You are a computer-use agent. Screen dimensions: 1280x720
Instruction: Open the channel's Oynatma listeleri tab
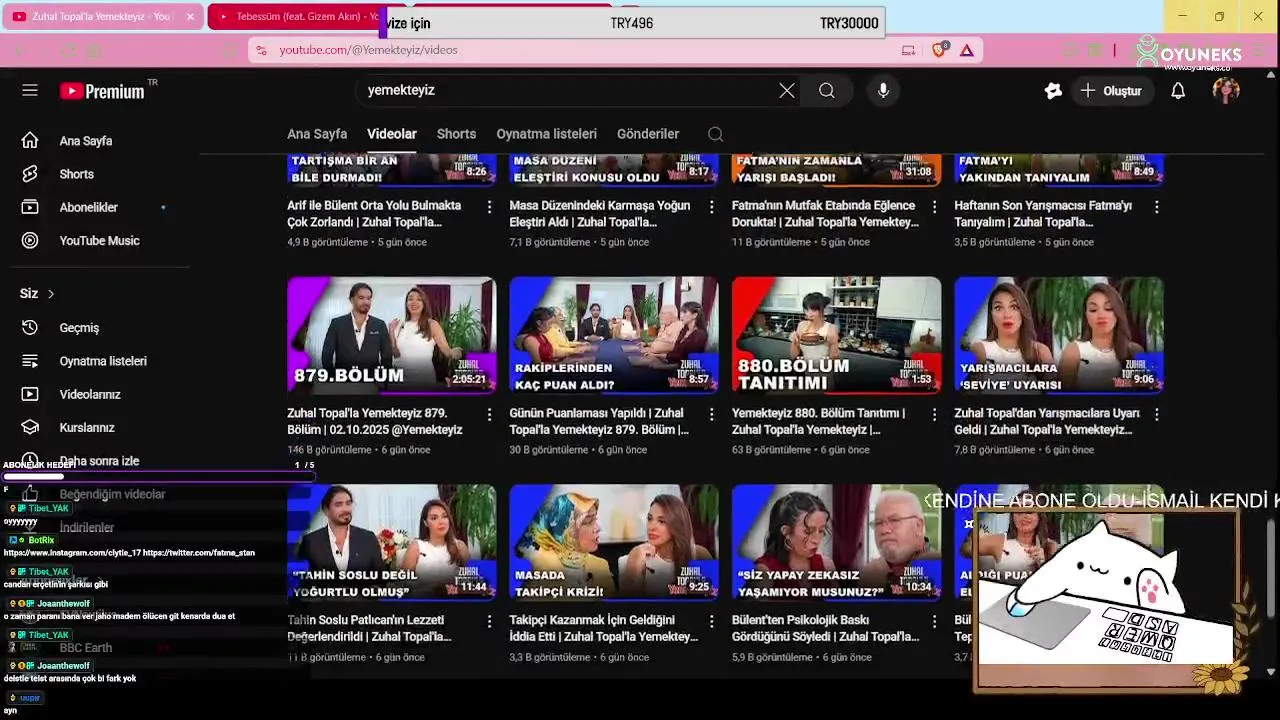coord(546,134)
